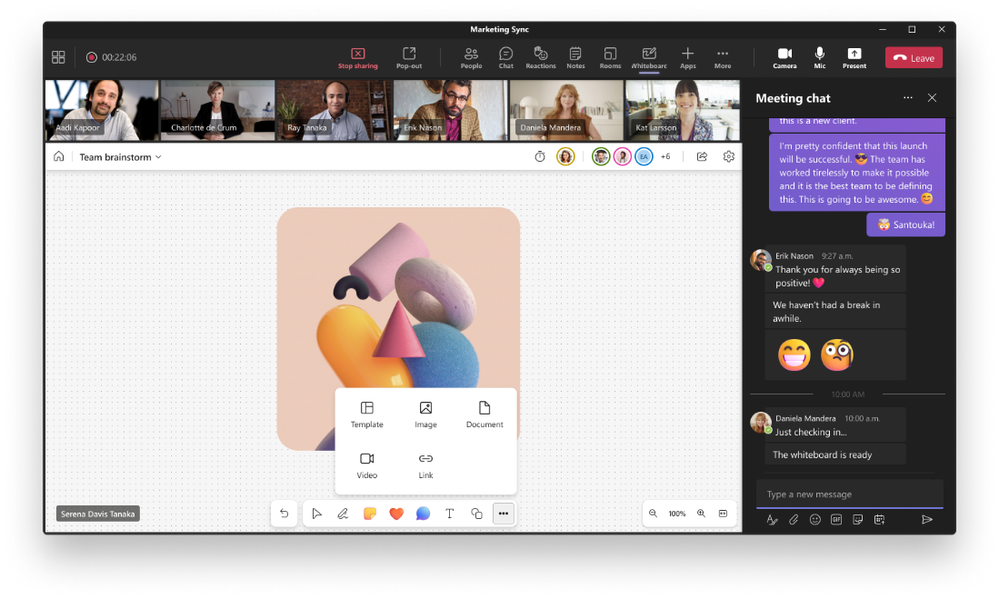Toggle the Mic mute
999x599 pixels.
(820, 58)
